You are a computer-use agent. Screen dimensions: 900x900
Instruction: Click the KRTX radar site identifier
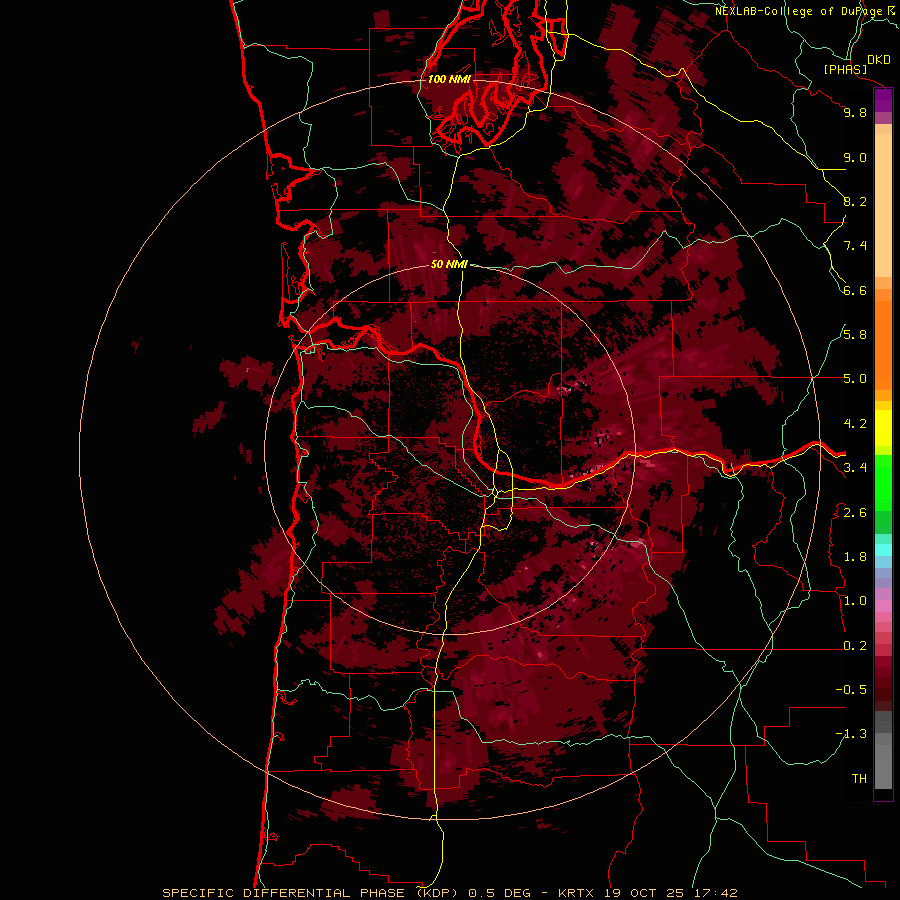tap(576, 893)
